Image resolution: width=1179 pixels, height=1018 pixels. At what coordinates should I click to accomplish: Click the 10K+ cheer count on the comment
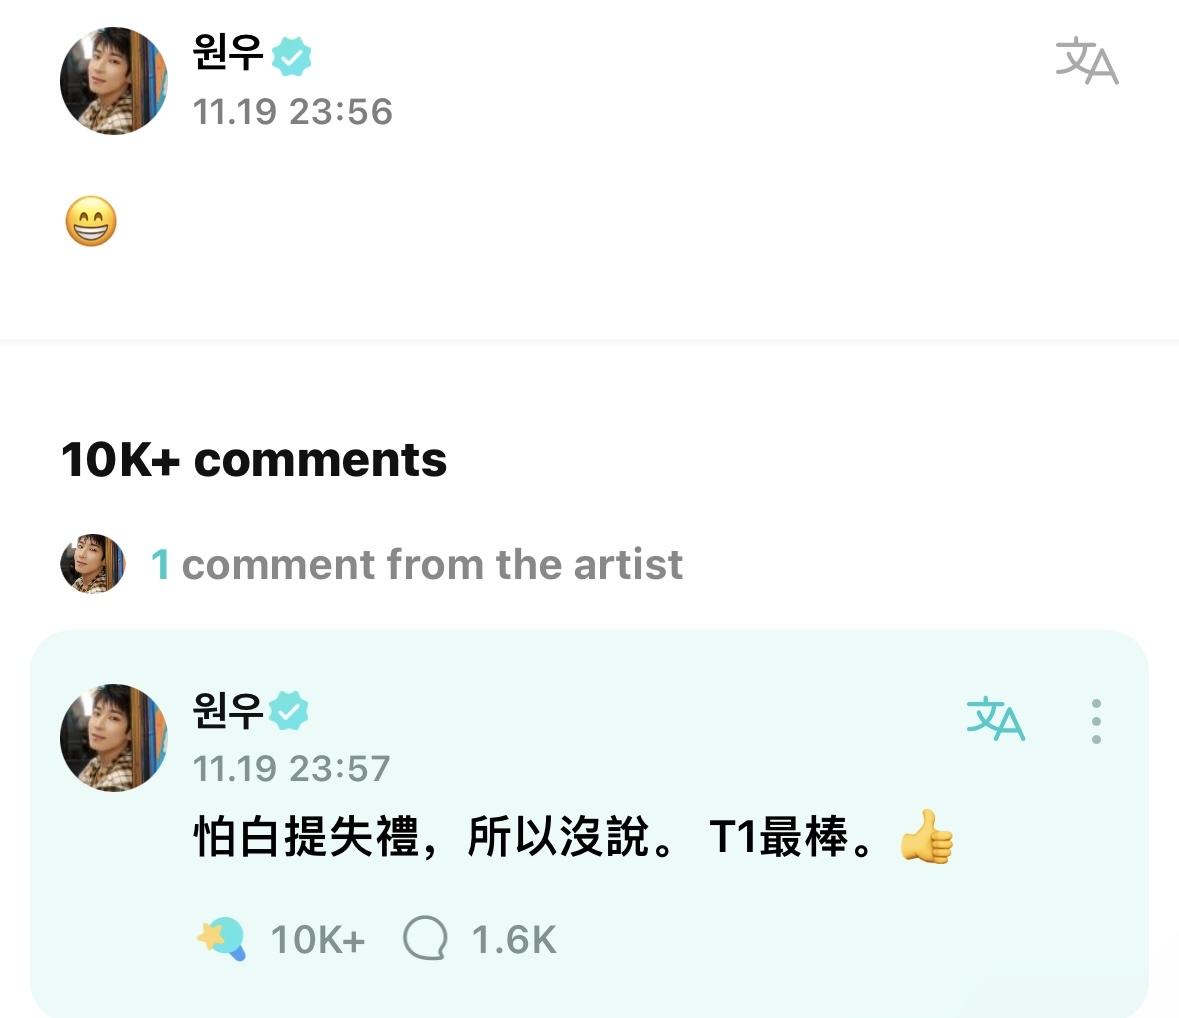pos(318,940)
